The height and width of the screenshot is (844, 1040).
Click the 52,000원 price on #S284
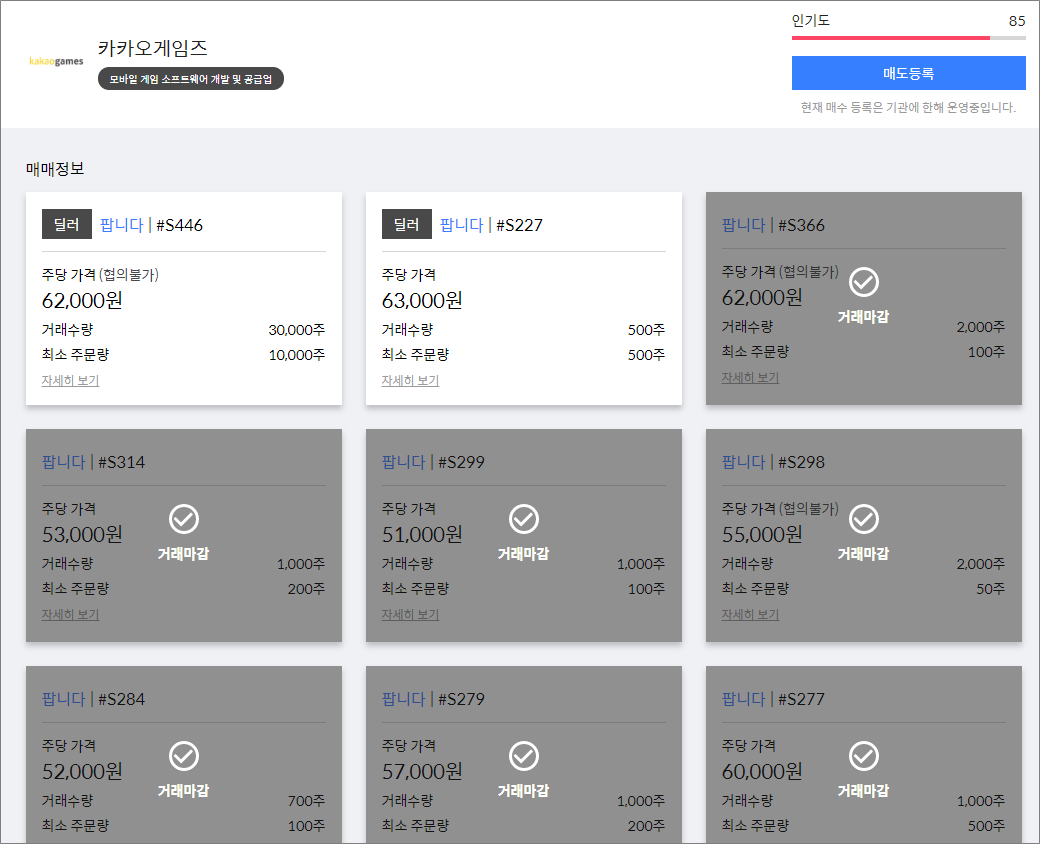click(82, 772)
